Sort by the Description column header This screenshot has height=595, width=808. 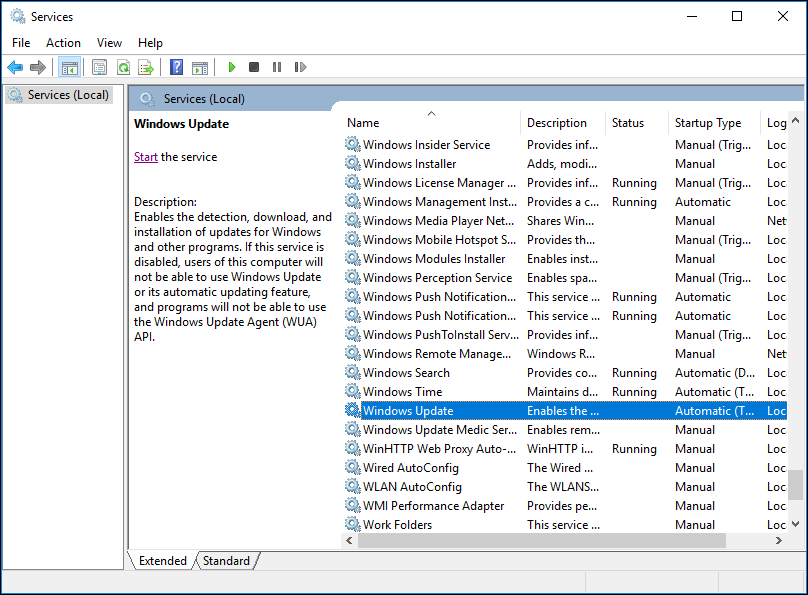pos(563,123)
